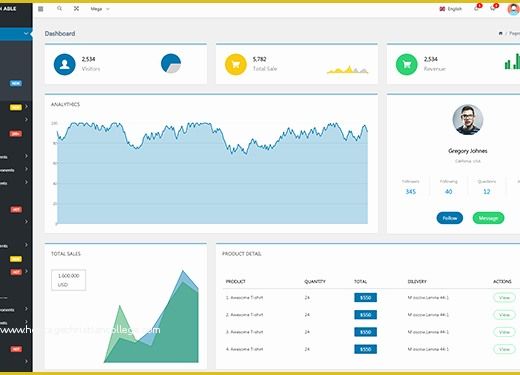Click the Followers count 345
Screen dimensions: 520x375
point(411,192)
